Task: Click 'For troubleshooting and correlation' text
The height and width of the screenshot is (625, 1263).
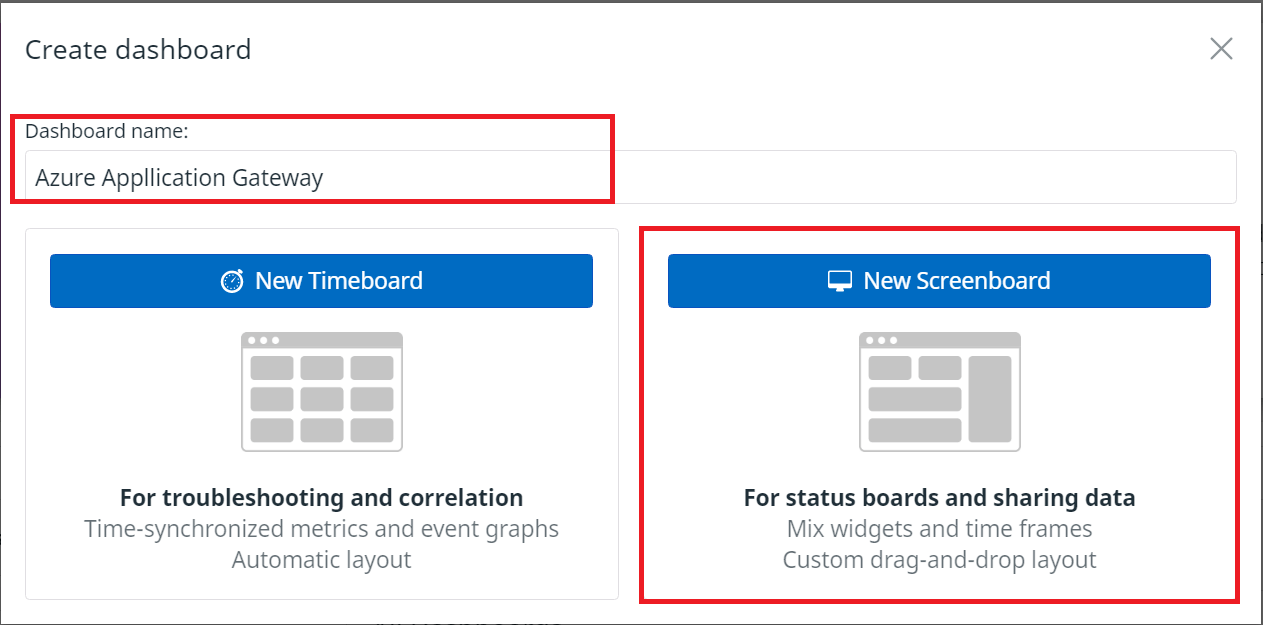Action: [x=321, y=497]
